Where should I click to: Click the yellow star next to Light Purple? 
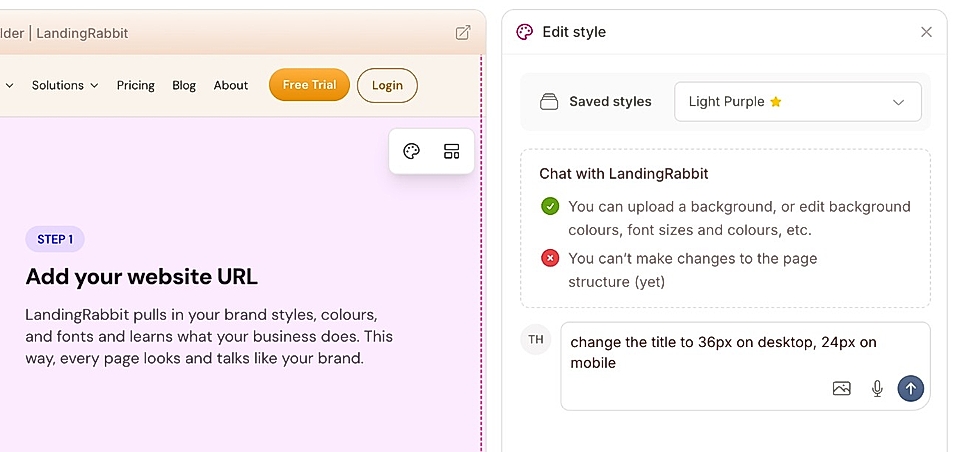tap(775, 102)
